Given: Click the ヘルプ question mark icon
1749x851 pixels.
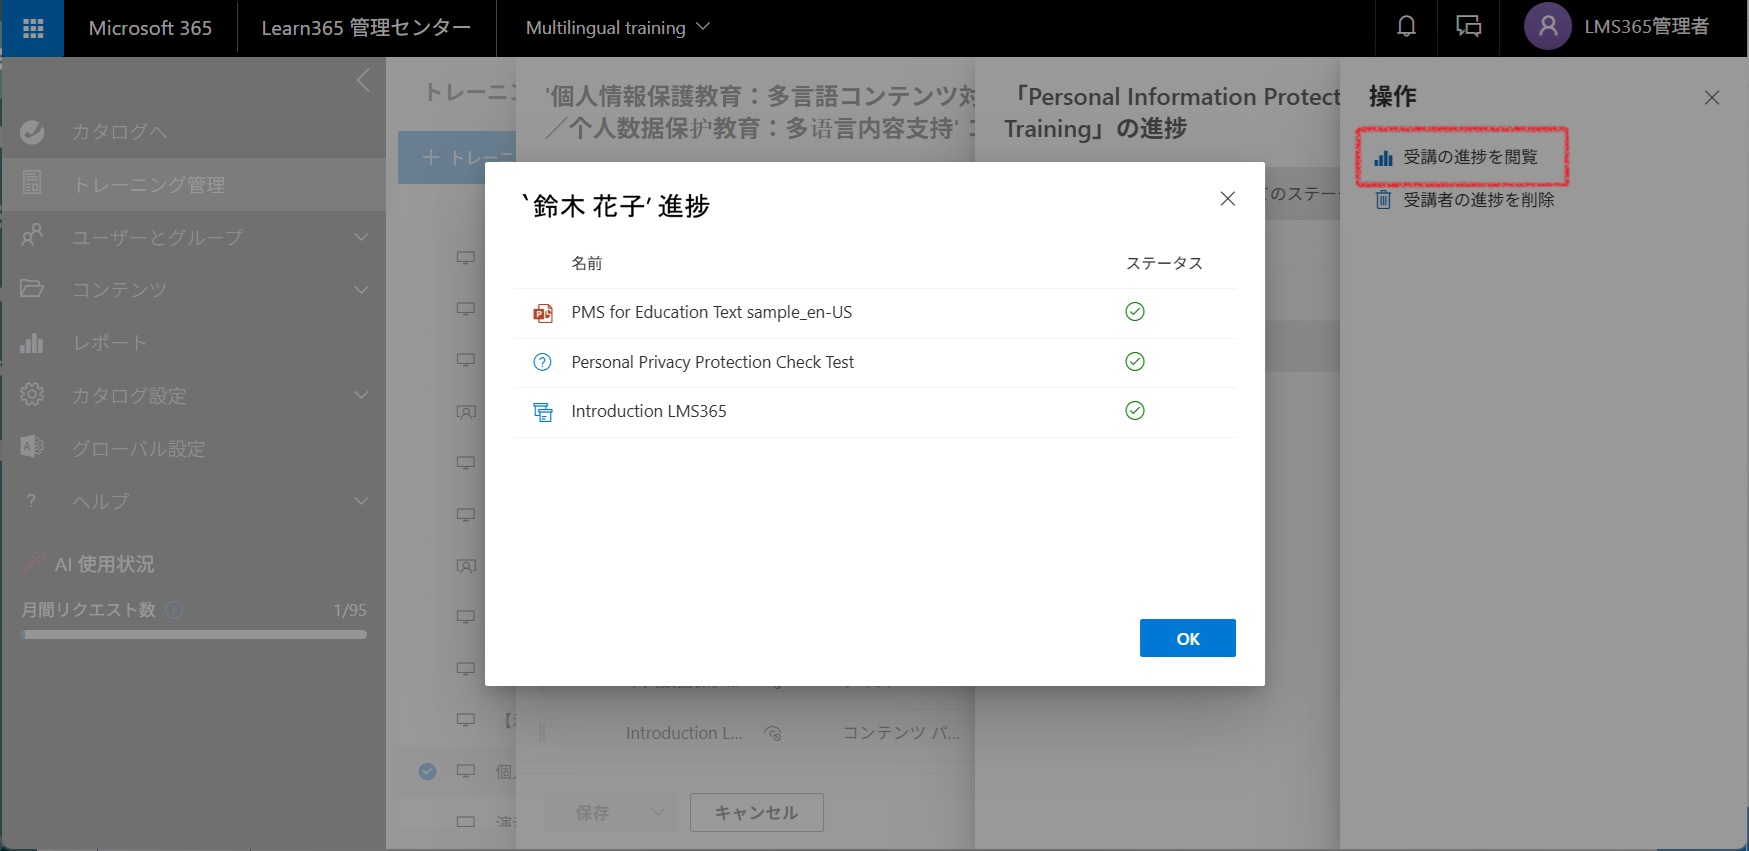Looking at the screenshot, I should click(31, 500).
